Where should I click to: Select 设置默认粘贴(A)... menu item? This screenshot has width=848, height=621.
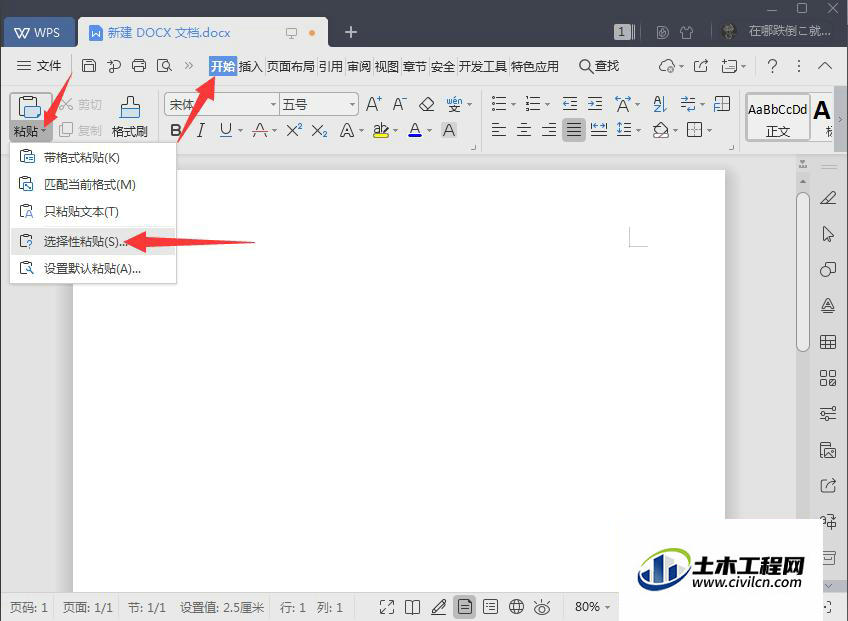point(93,268)
